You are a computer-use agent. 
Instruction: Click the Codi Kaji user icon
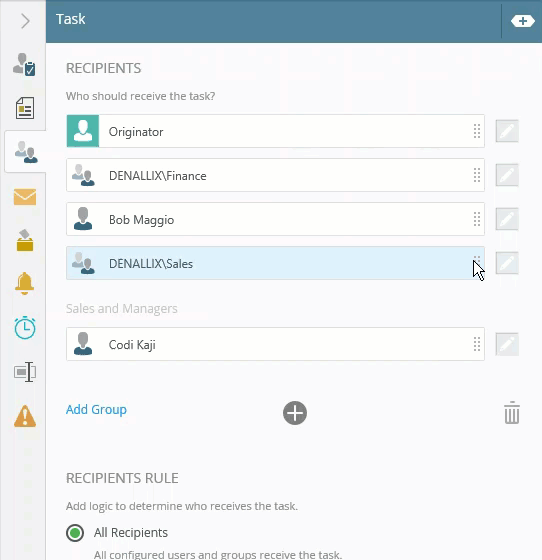point(83,344)
